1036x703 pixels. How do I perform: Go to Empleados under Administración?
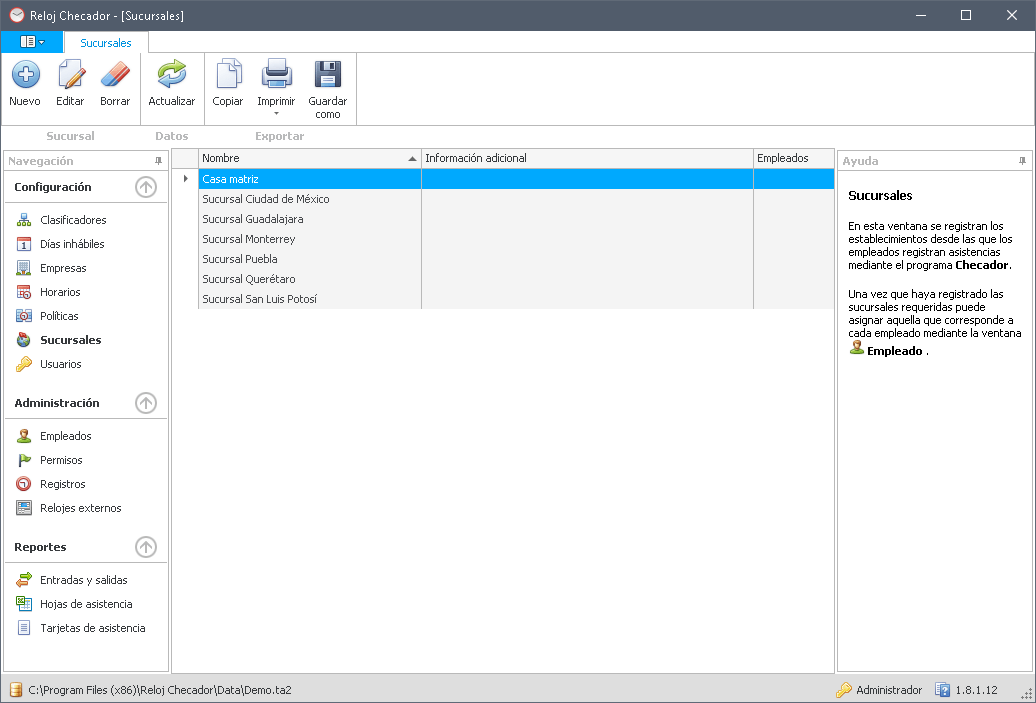(66, 436)
